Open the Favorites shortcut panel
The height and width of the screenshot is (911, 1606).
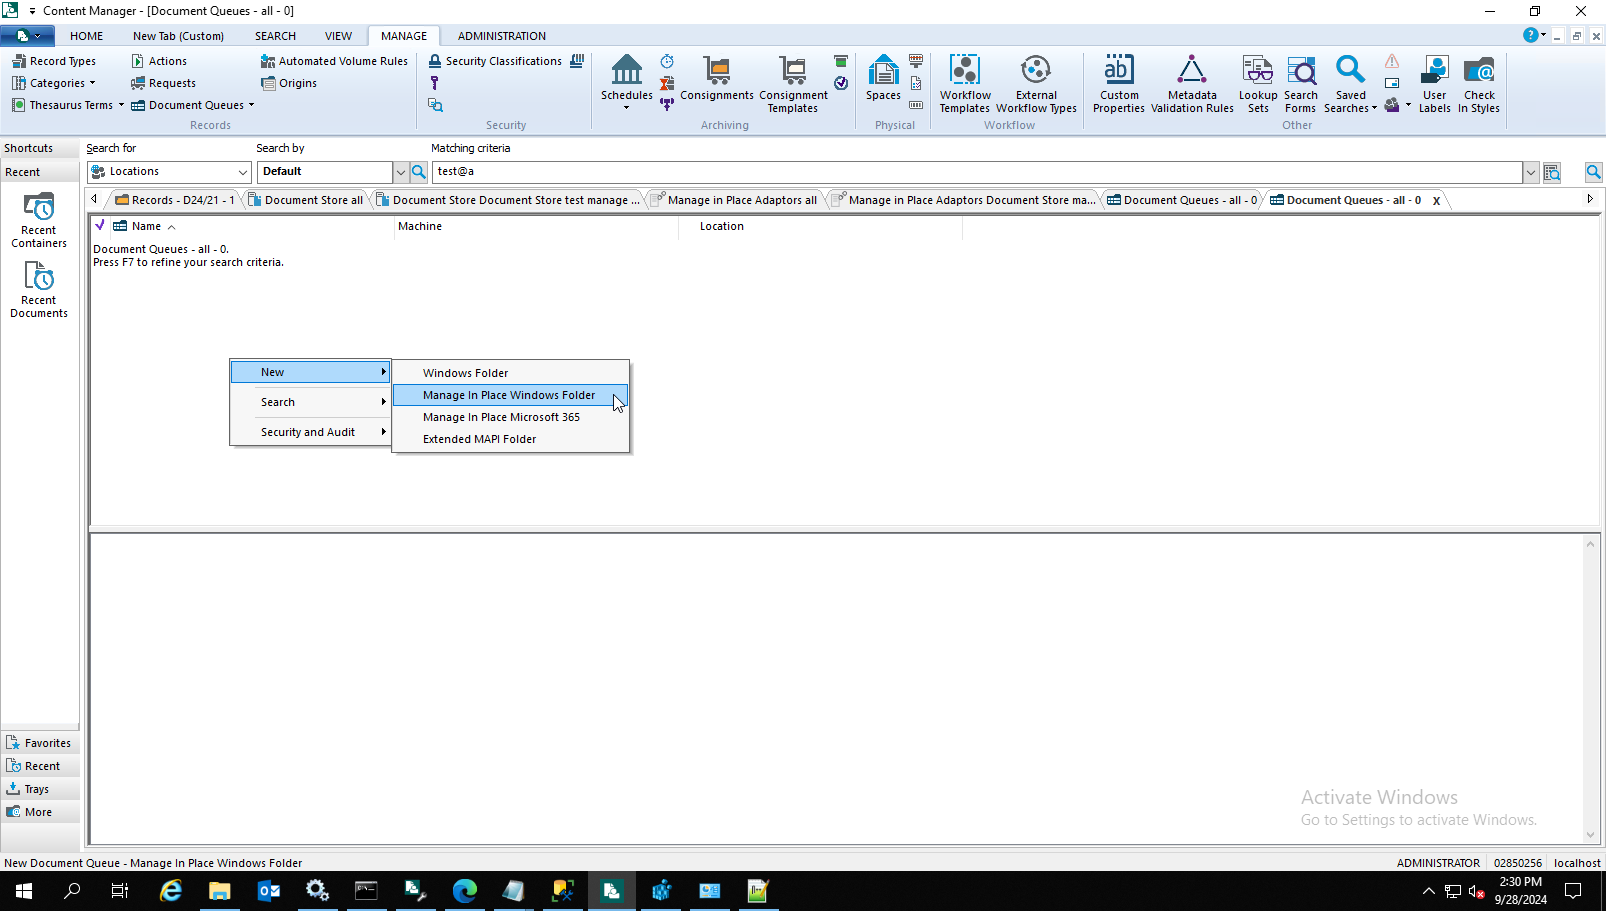coord(40,743)
